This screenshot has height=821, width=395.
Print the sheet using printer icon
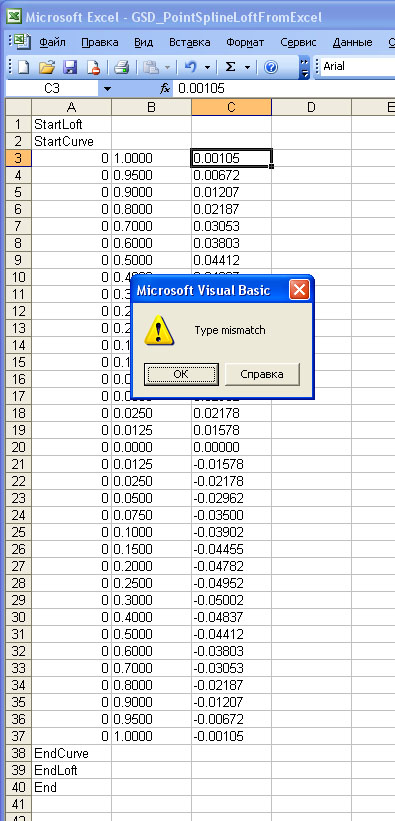(122, 66)
